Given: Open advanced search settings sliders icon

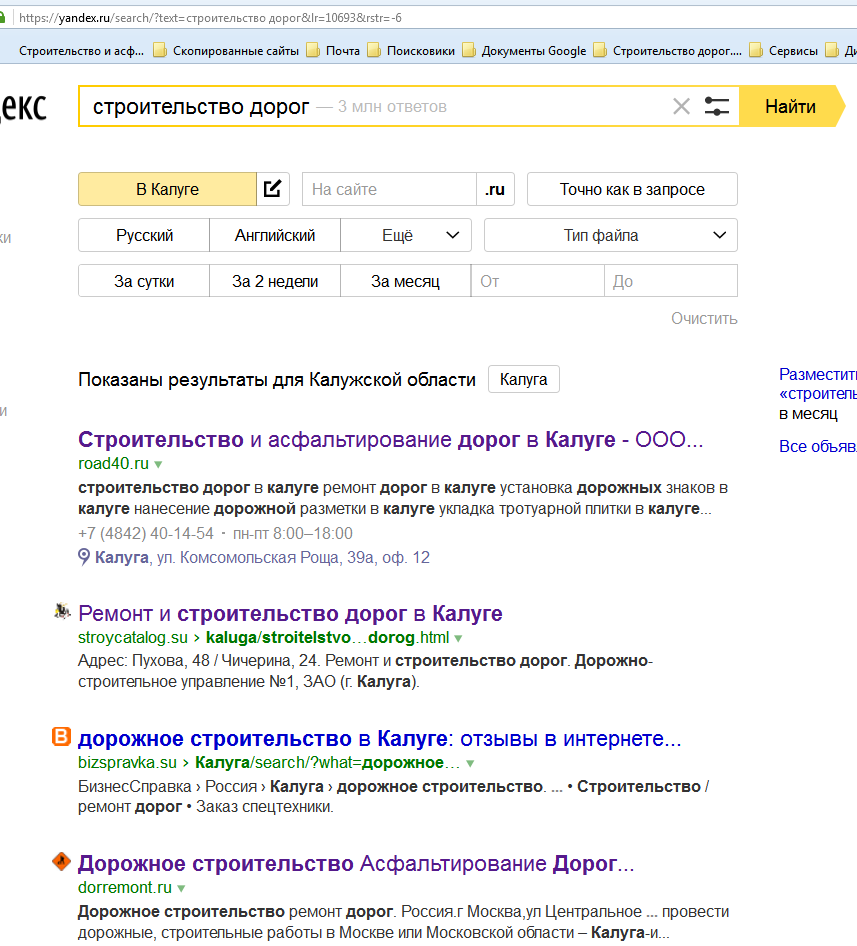Looking at the screenshot, I should pyautogui.click(x=717, y=107).
